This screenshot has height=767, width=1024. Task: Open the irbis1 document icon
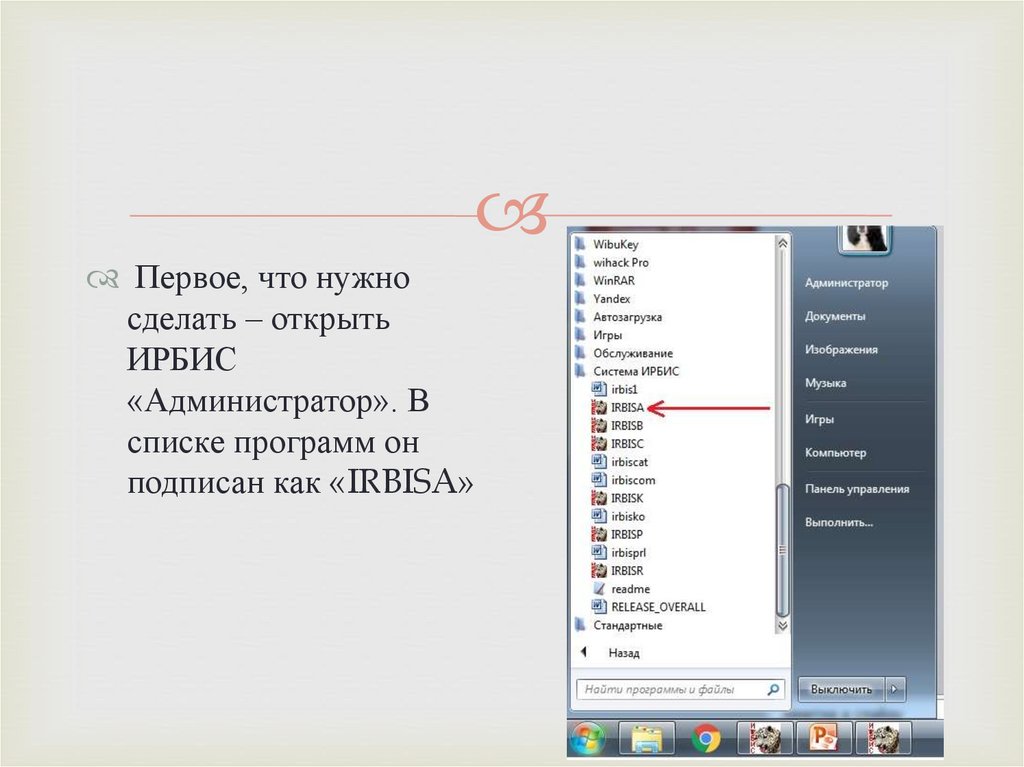pyautogui.click(x=599, y=389)
